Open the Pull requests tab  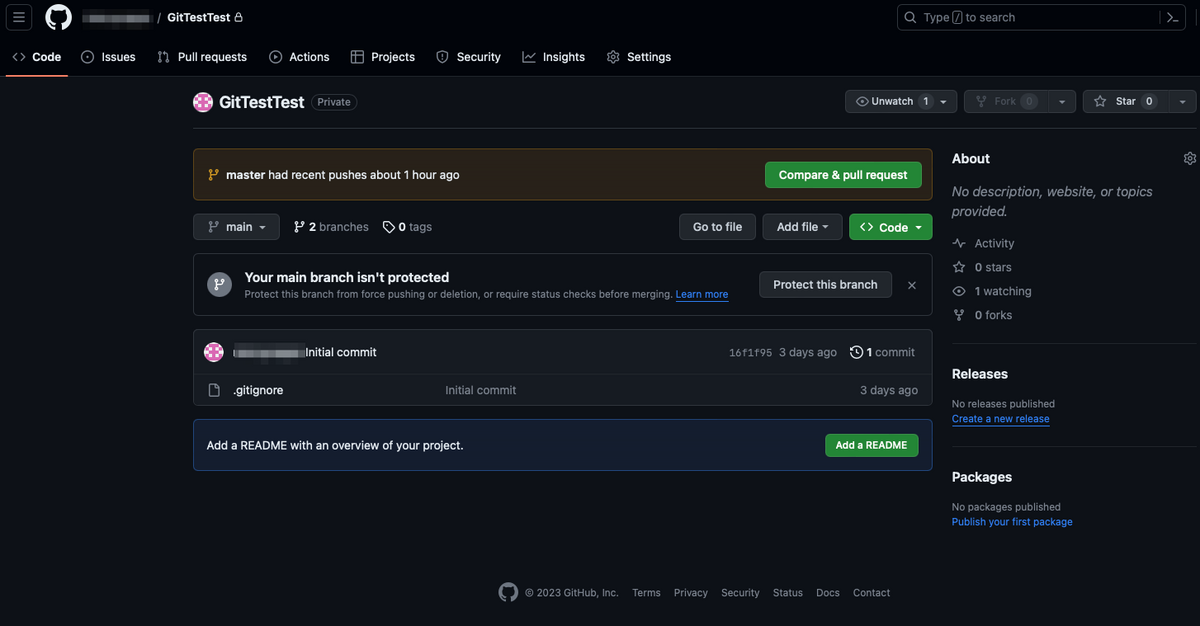click(202, 57)
